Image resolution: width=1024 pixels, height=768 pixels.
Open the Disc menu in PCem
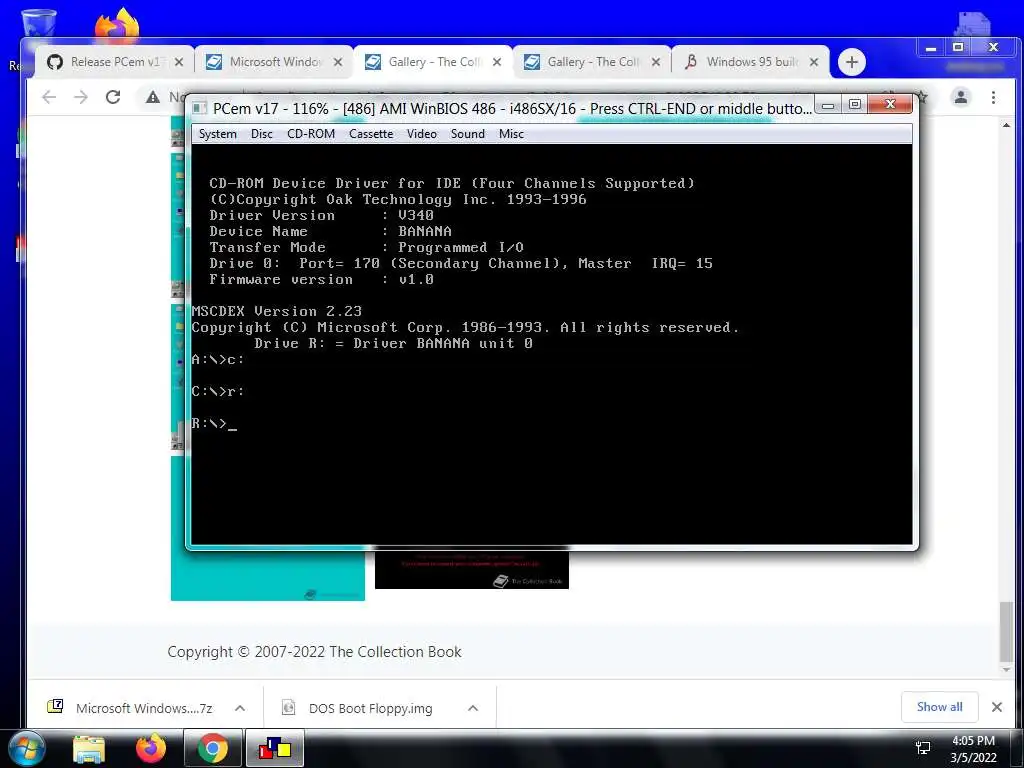point(261,134)
